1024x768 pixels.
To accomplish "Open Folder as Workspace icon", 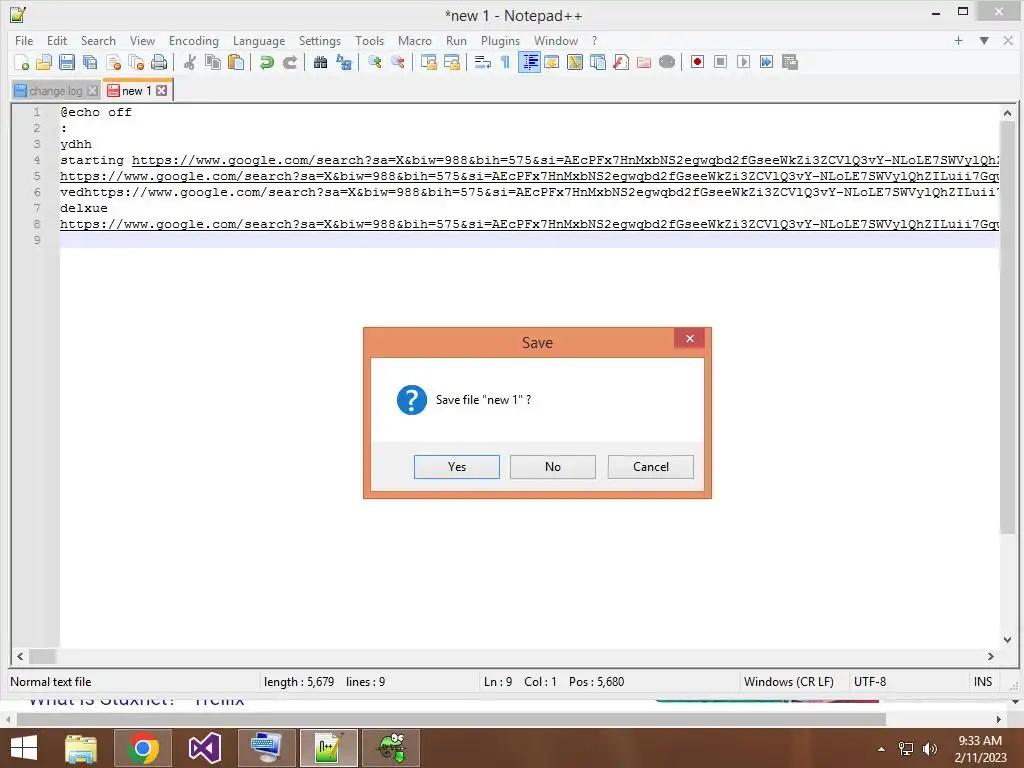I will 644,62.
